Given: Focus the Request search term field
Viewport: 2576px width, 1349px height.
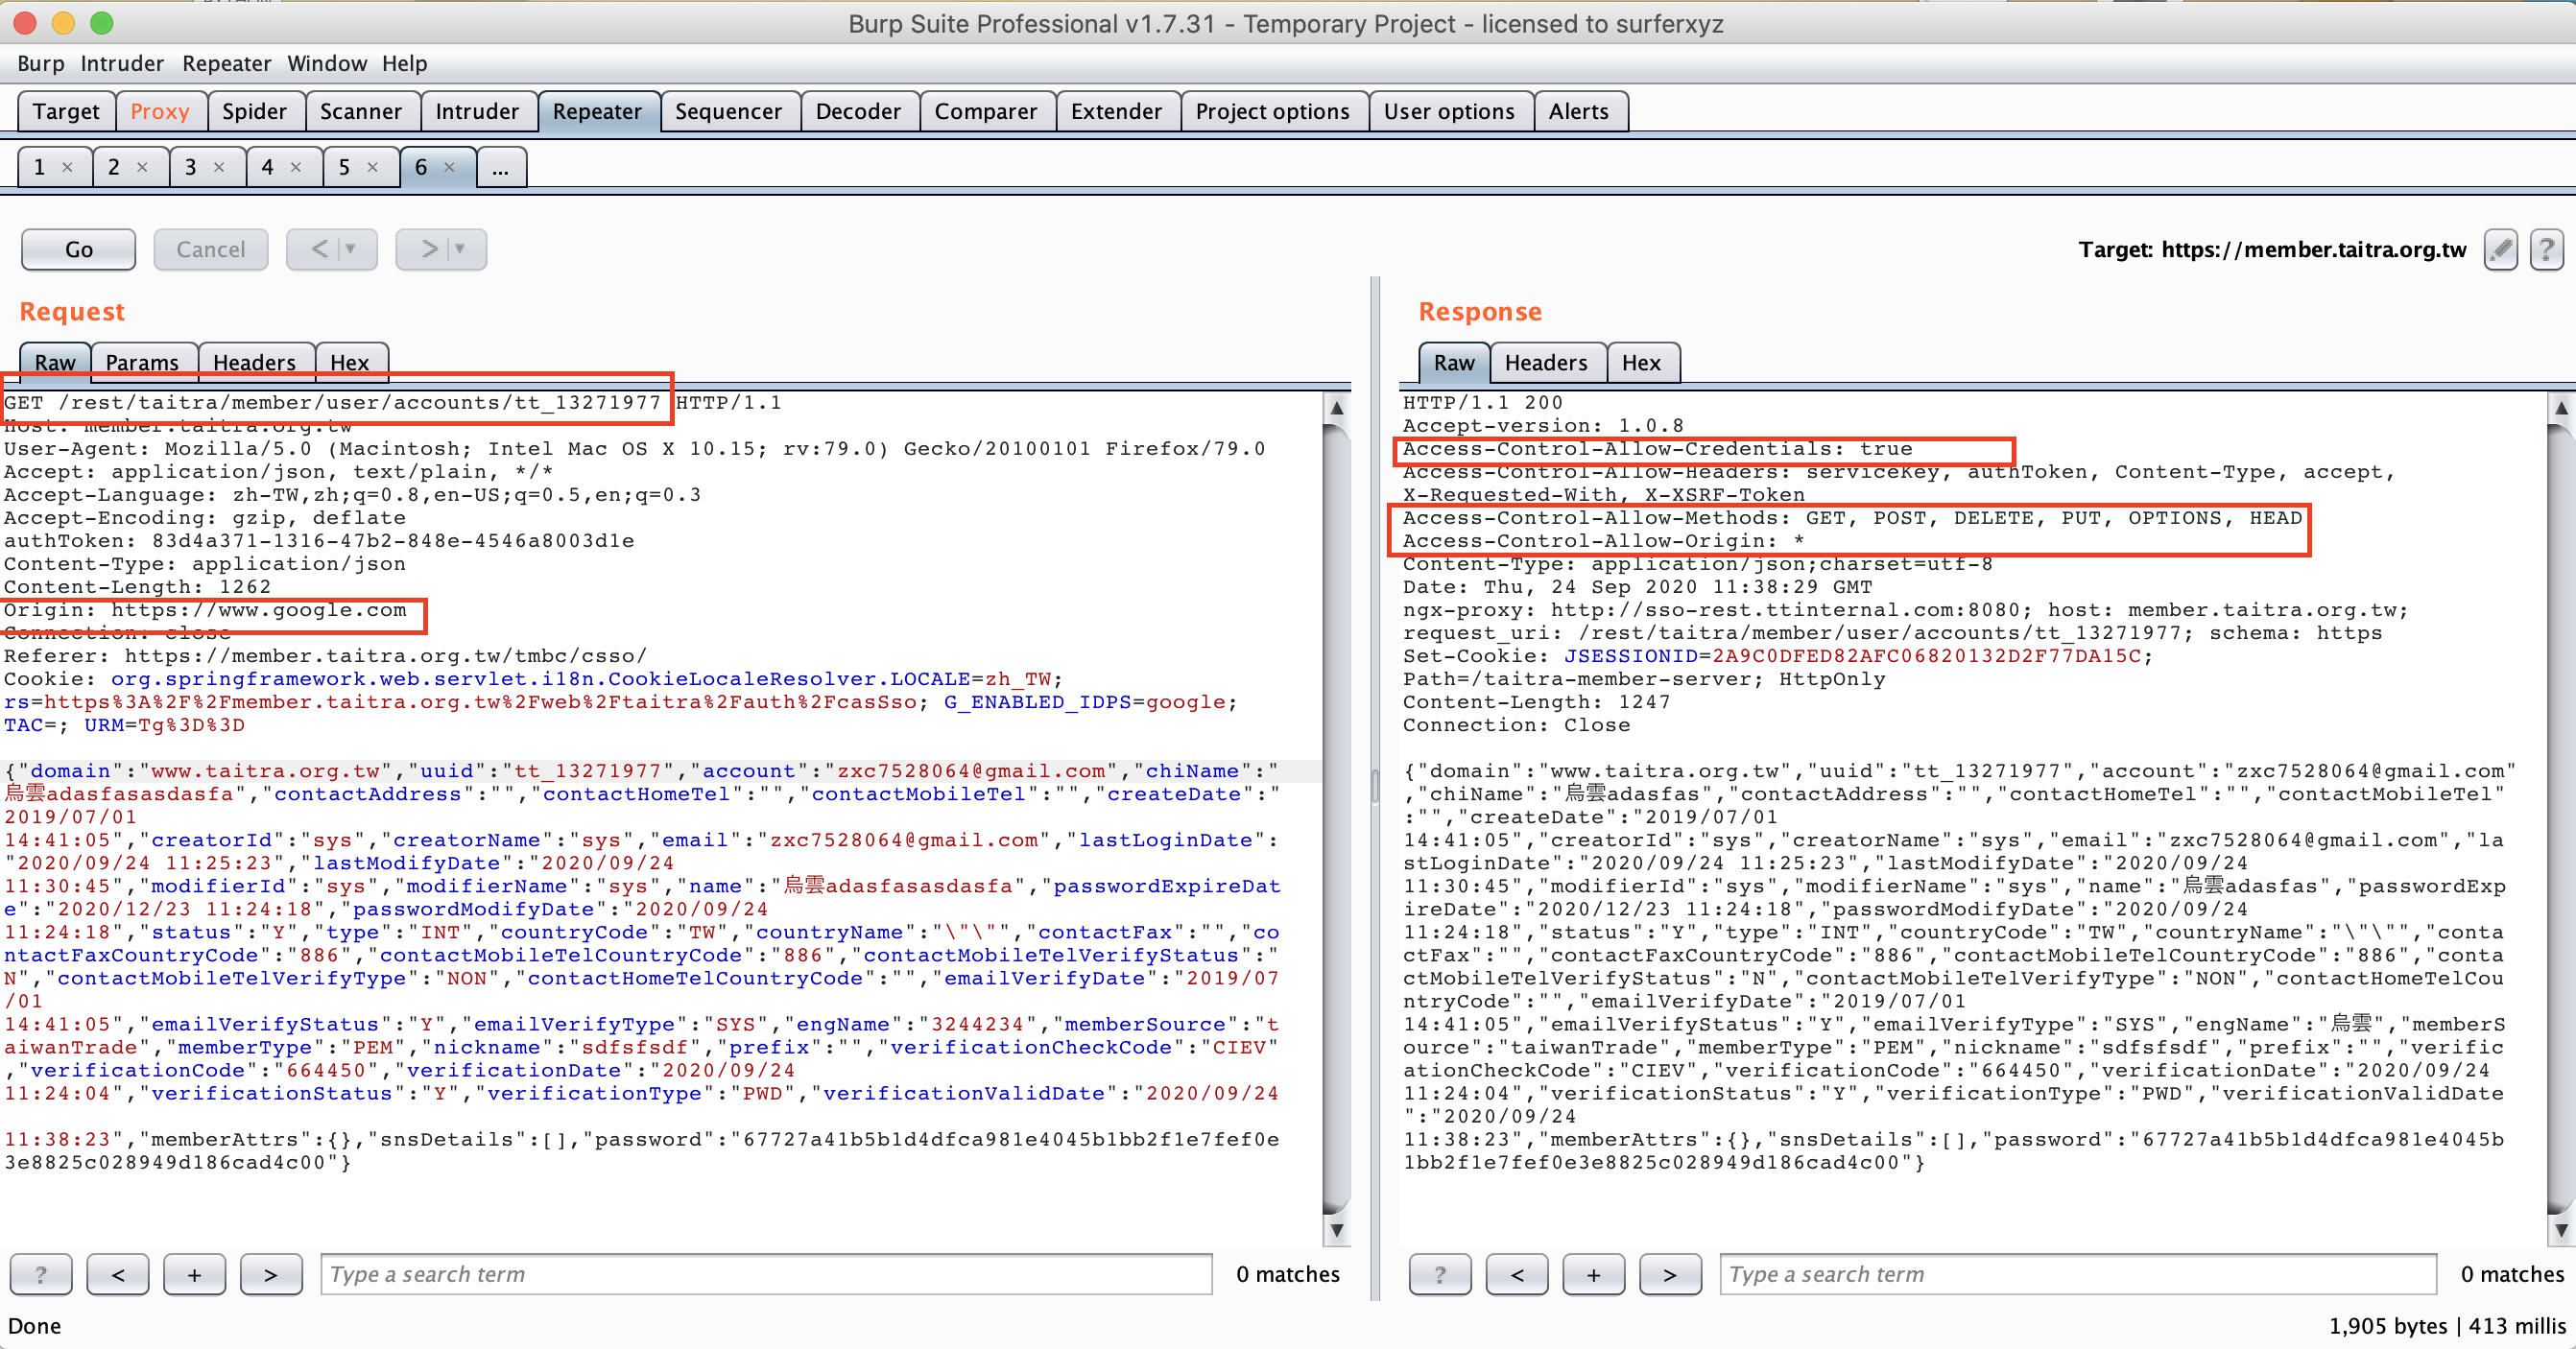Looking at the screenshot, I should [766, 1274].
